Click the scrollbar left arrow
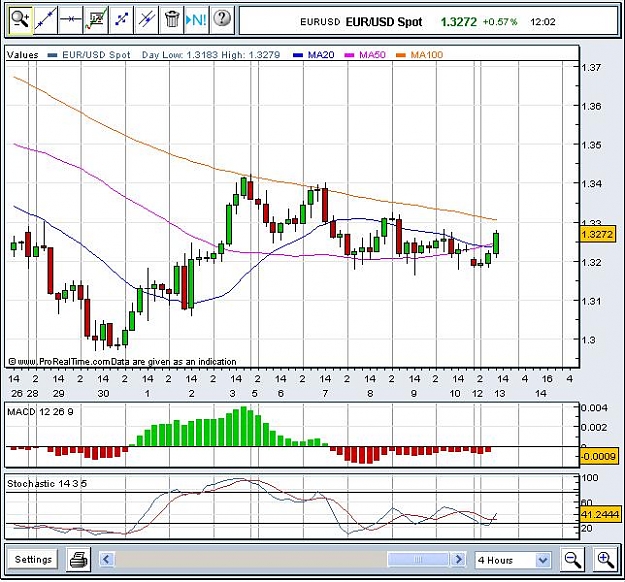The image size is (625, 582). coord(106,559)
